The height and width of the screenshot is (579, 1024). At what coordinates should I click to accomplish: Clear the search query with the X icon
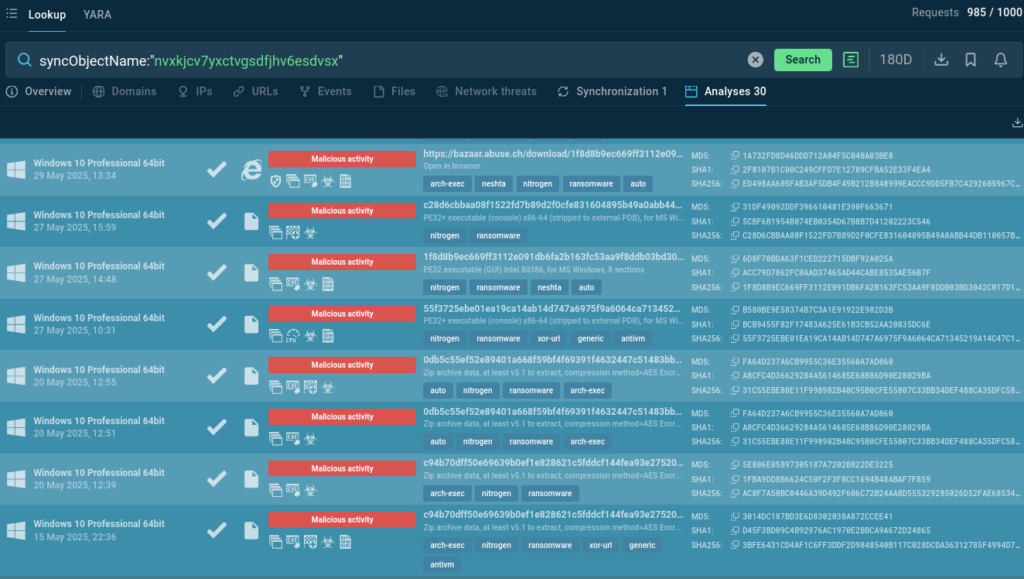756,60
